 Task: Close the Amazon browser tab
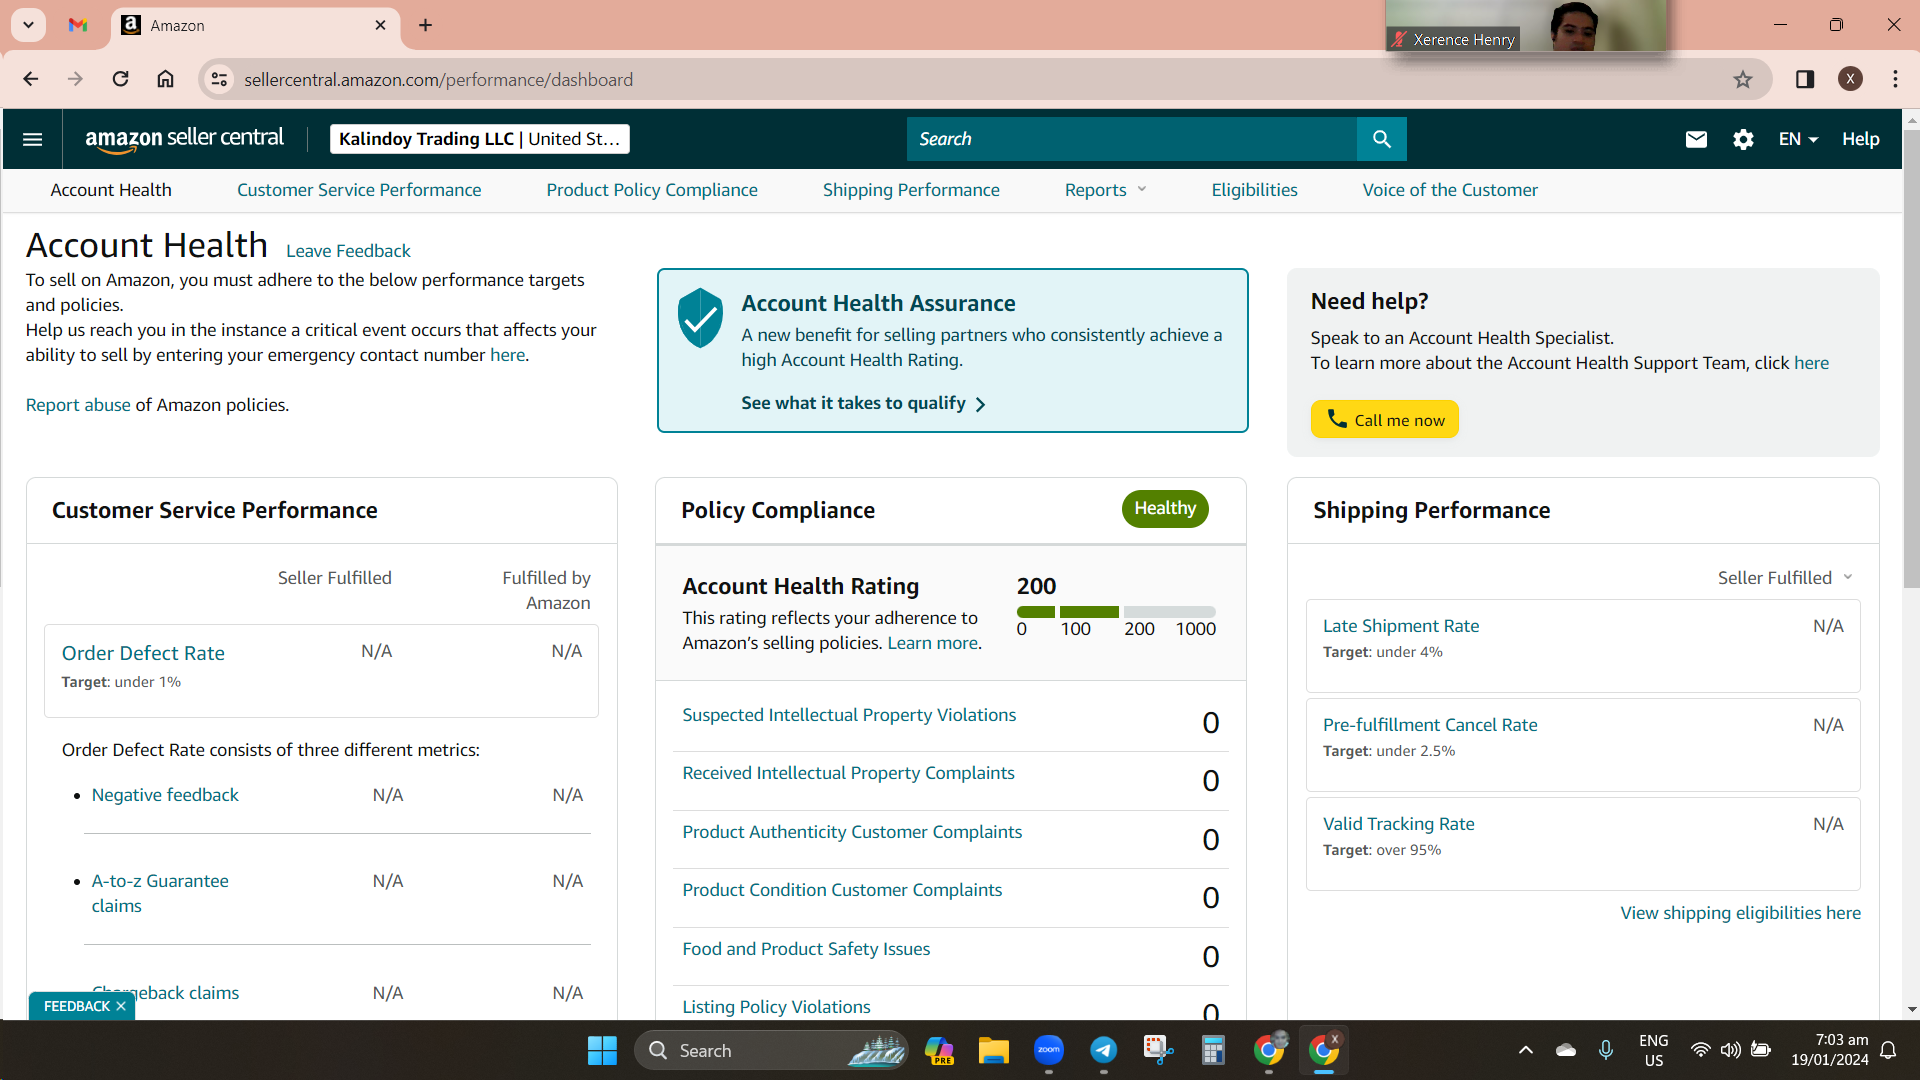point(380,25)
